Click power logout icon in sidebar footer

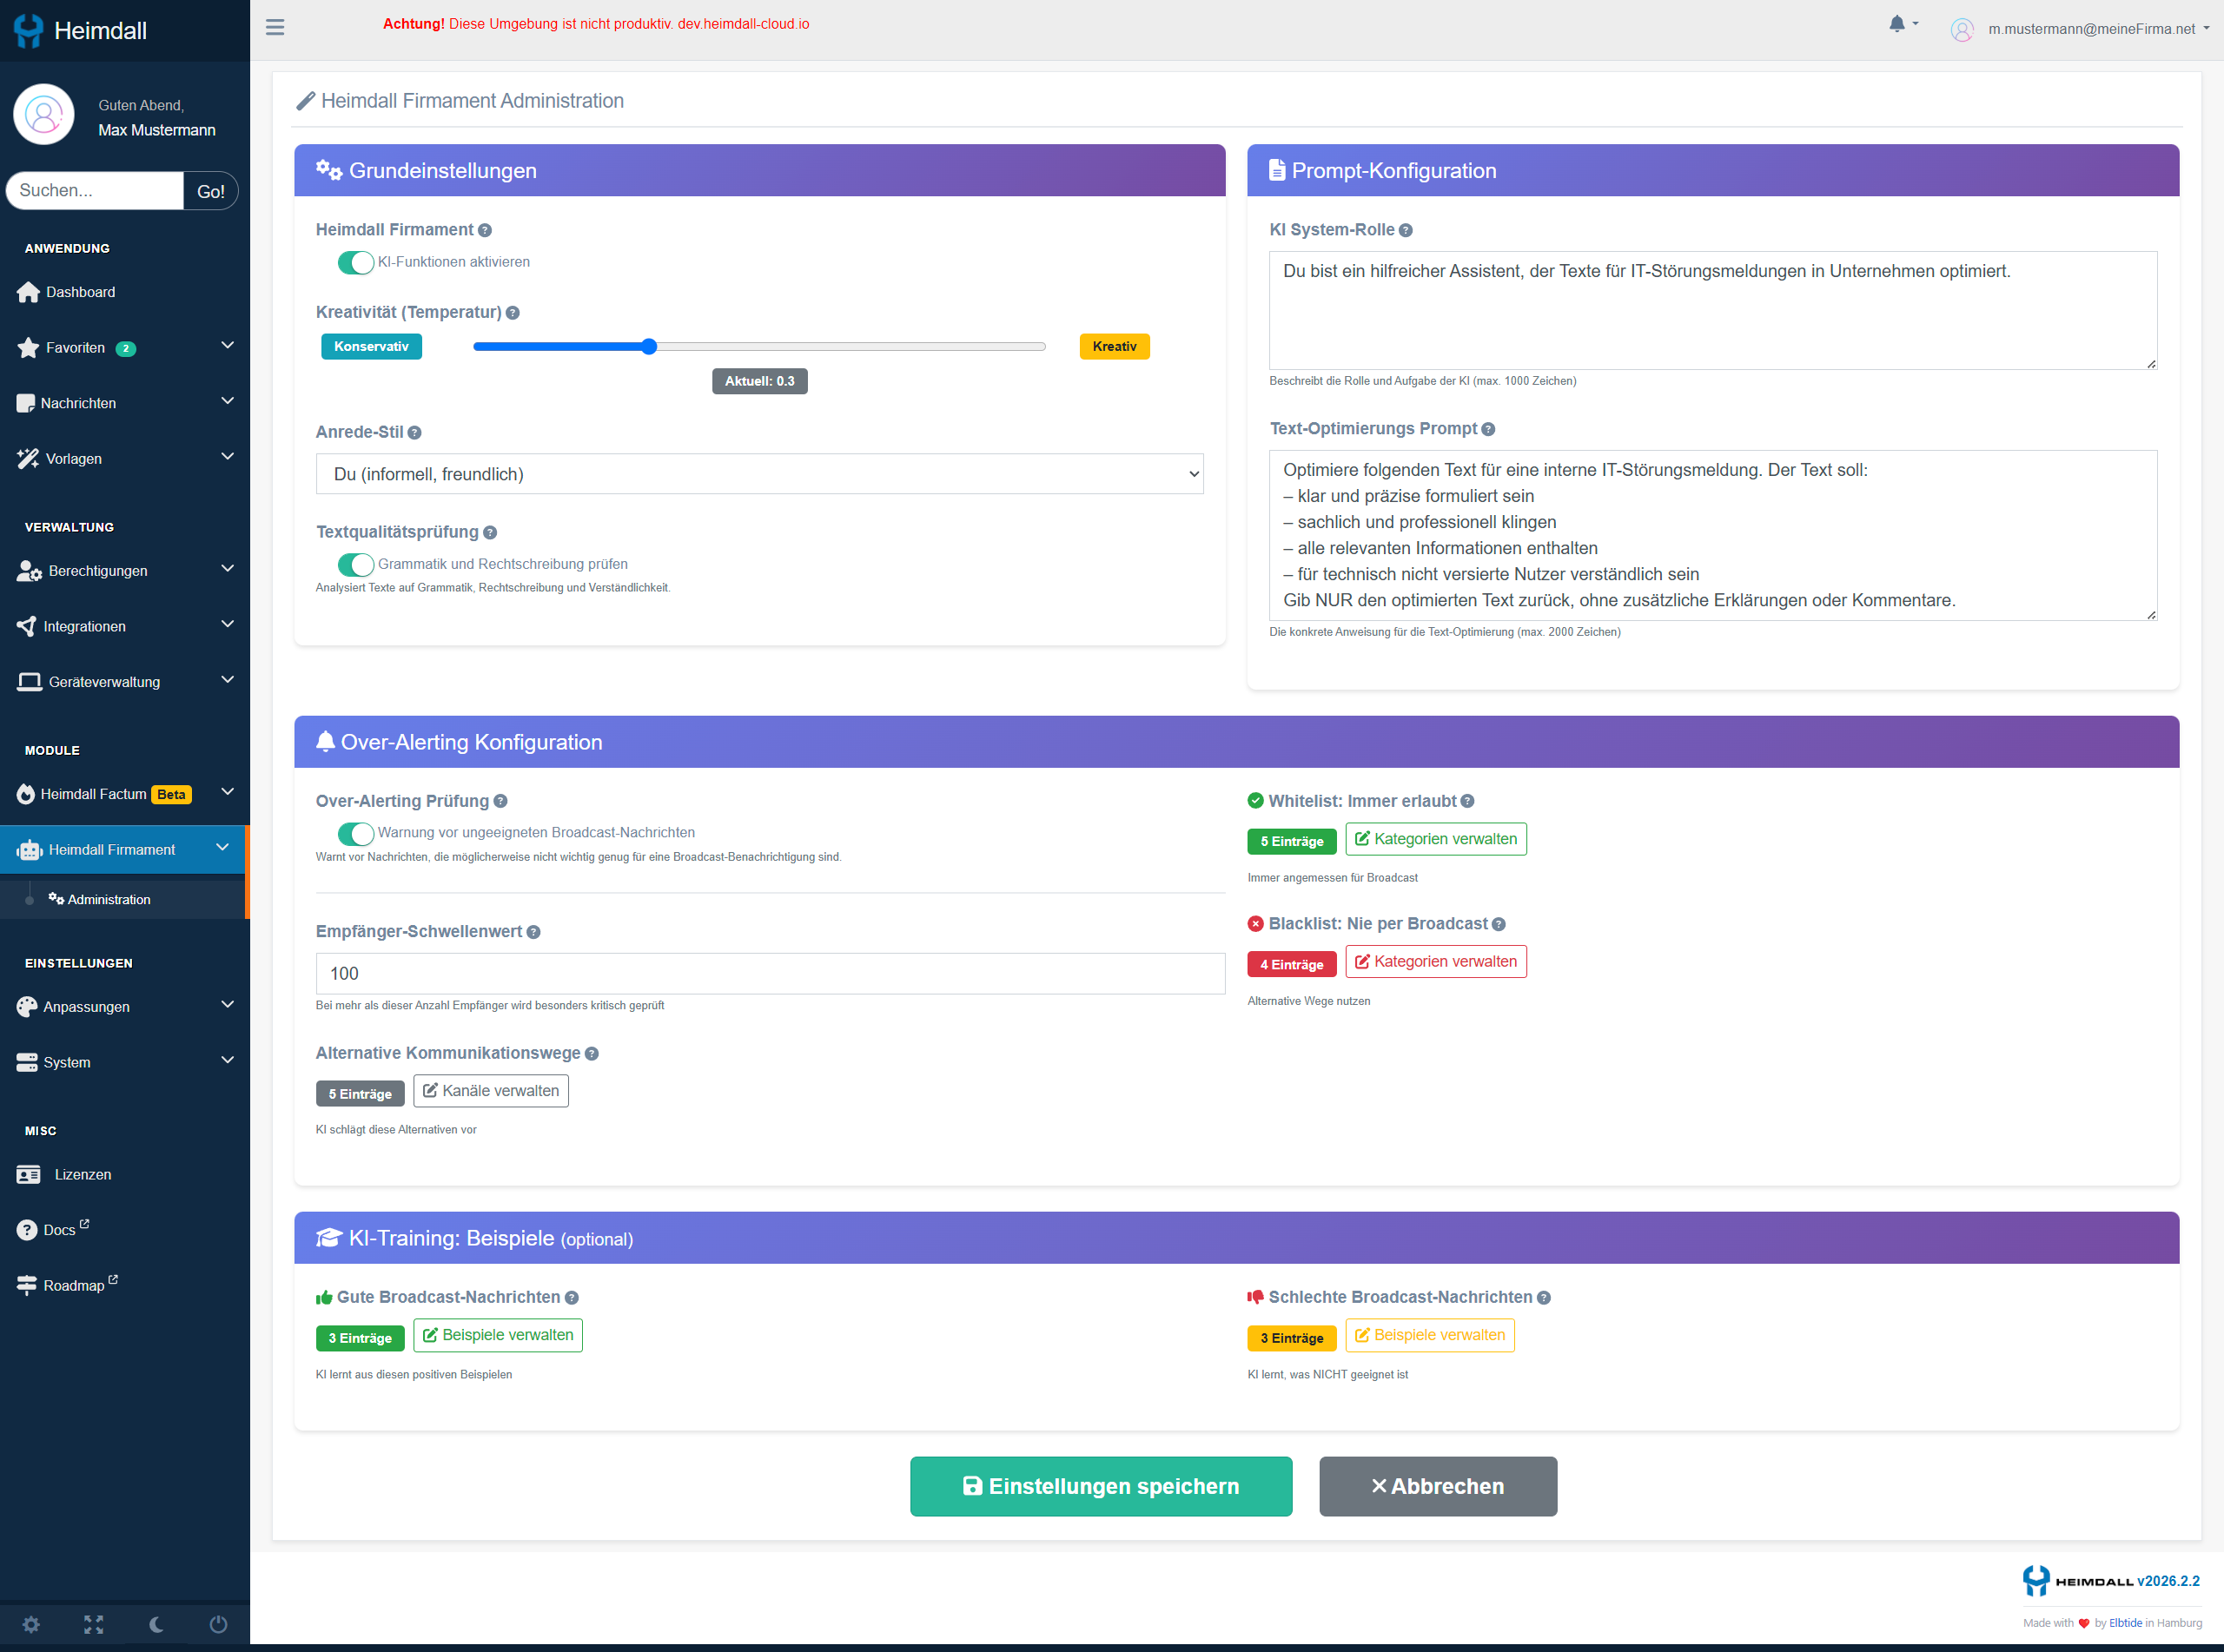coord(218,1625)
